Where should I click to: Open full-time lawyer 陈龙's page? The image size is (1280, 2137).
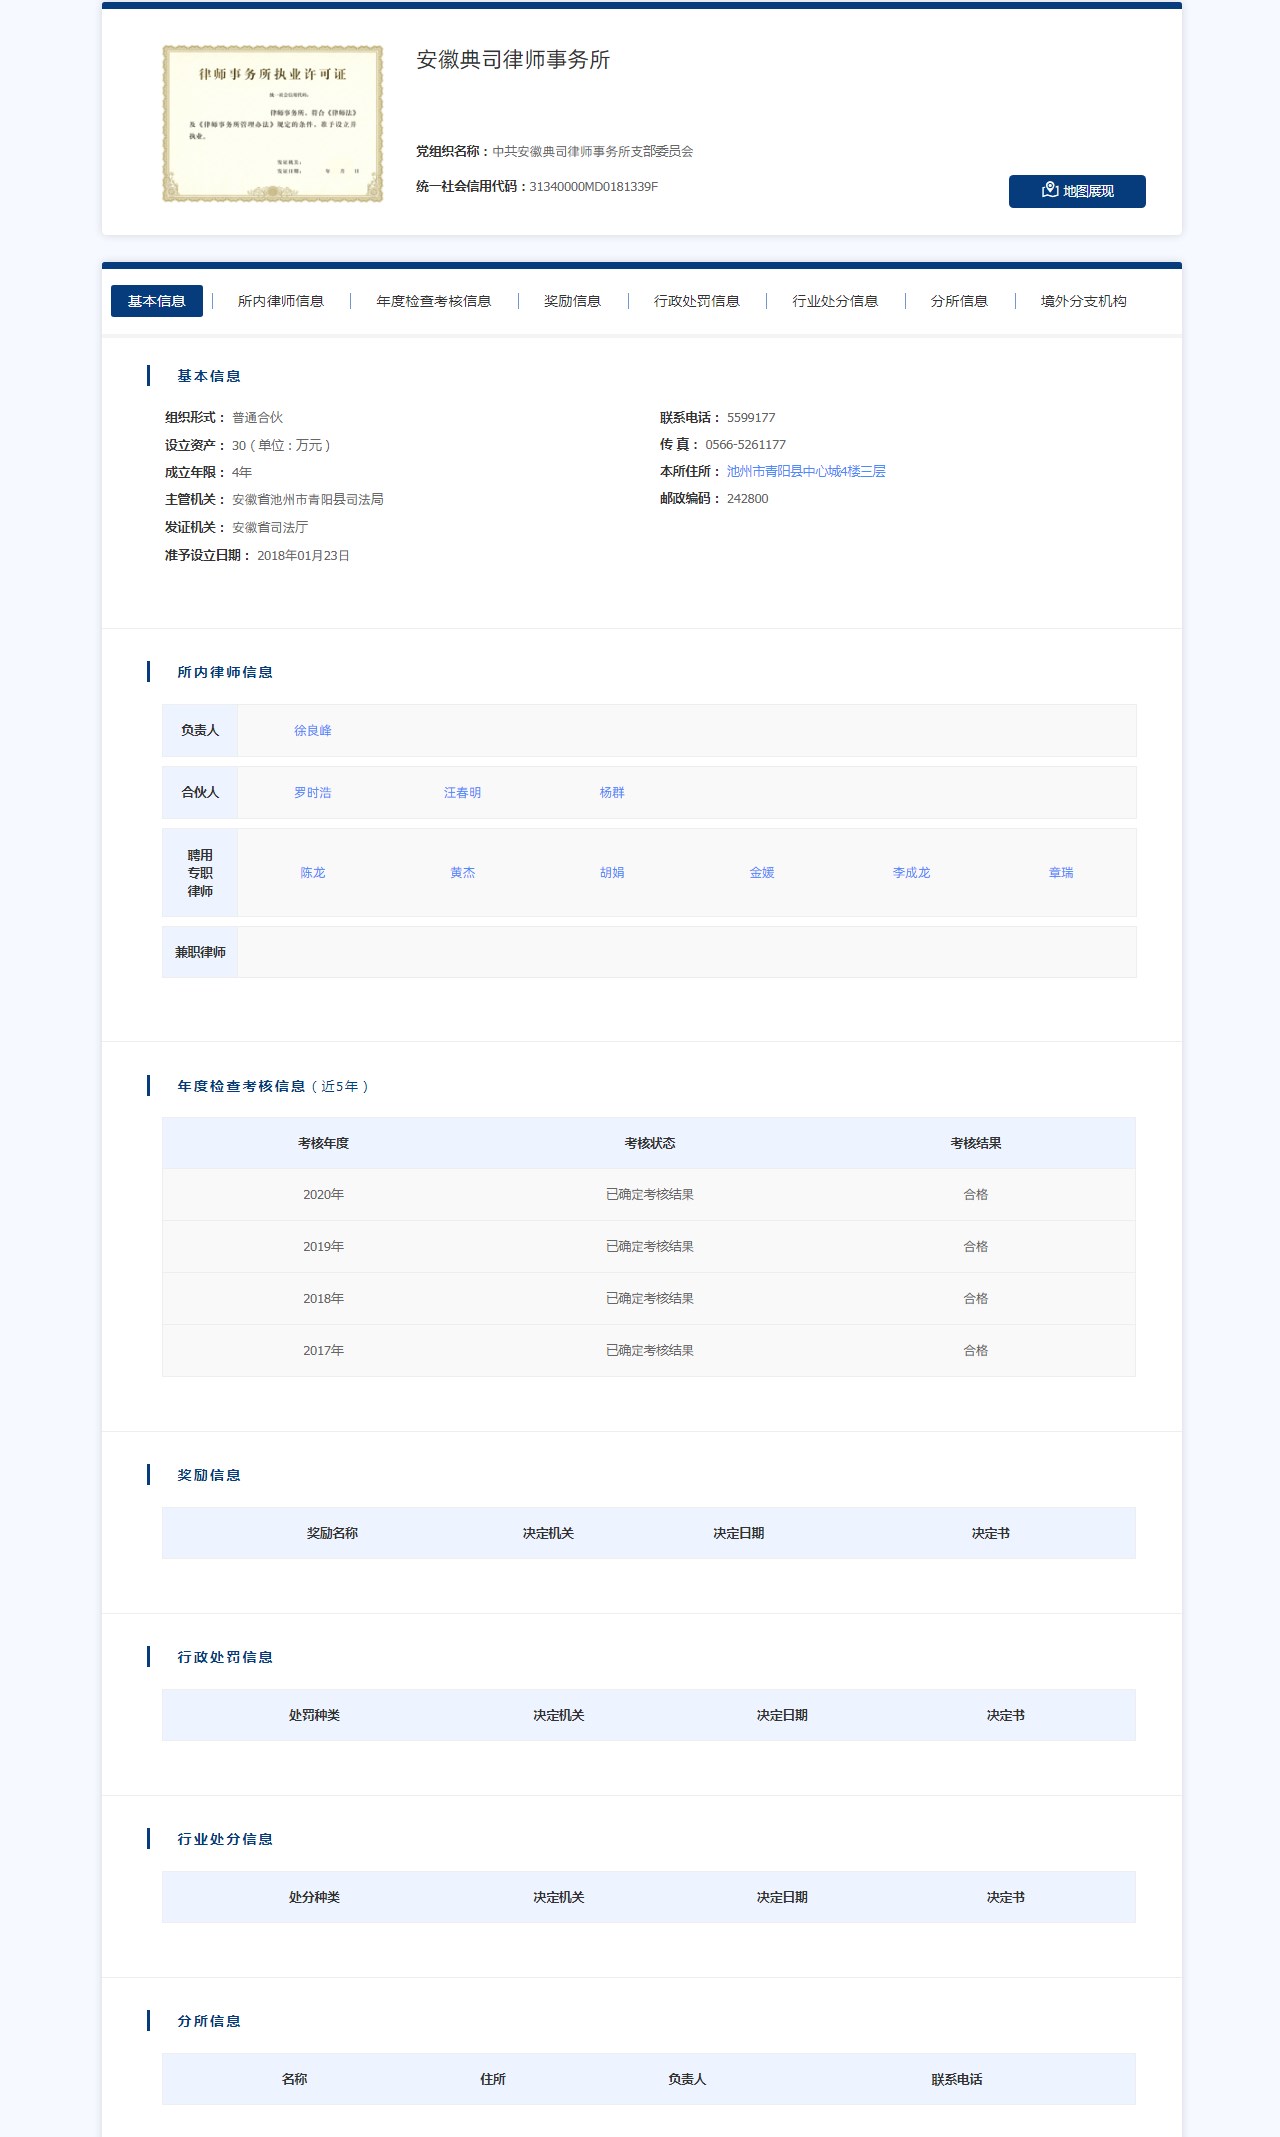pyautogui.click(x=312, y=873)
